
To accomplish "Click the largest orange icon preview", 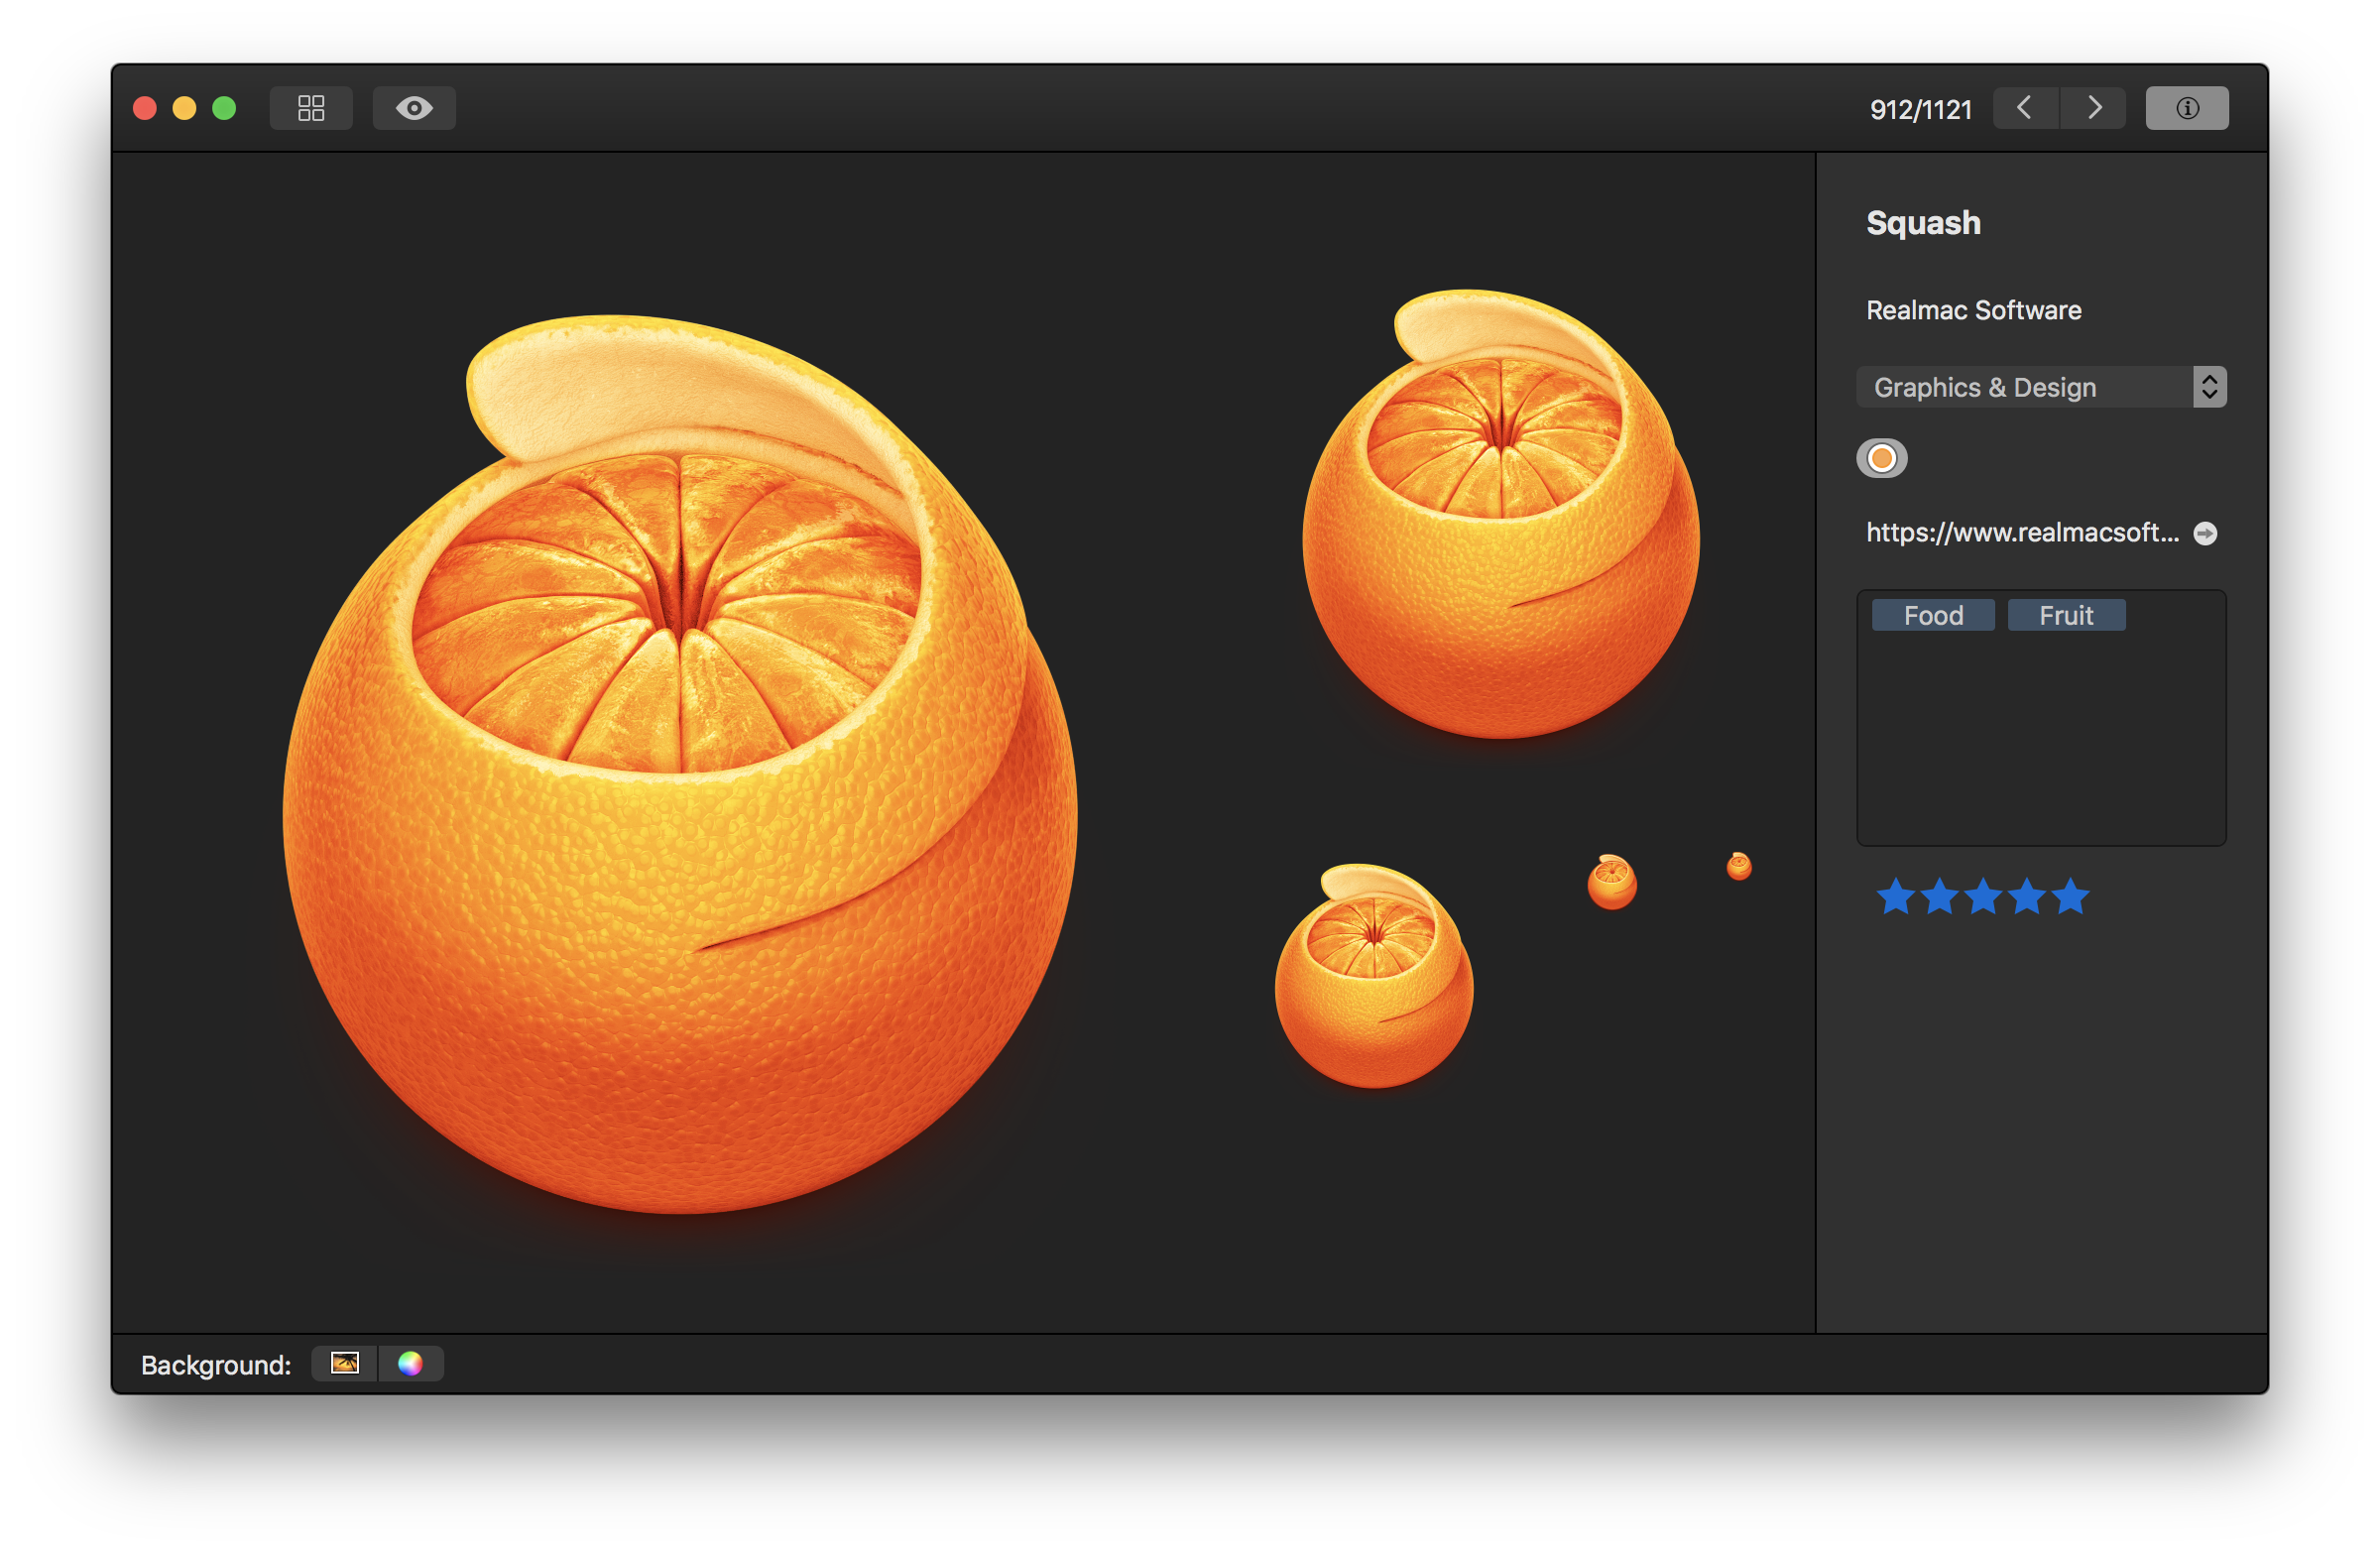I will click(680, 765).
